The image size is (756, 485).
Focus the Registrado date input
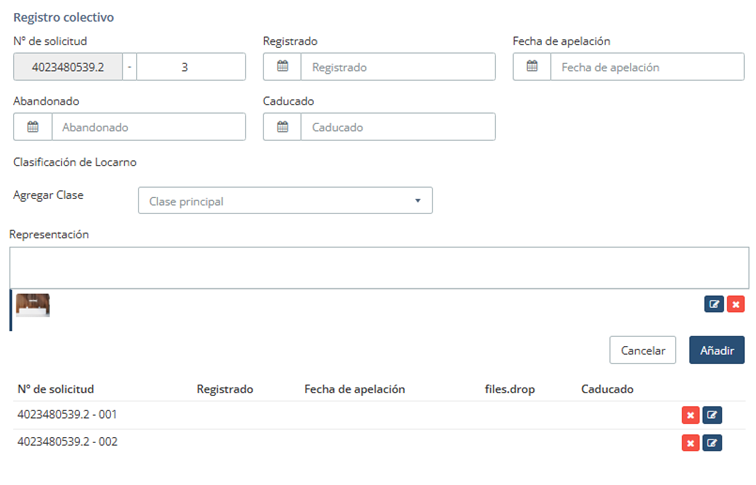point(398,67)
